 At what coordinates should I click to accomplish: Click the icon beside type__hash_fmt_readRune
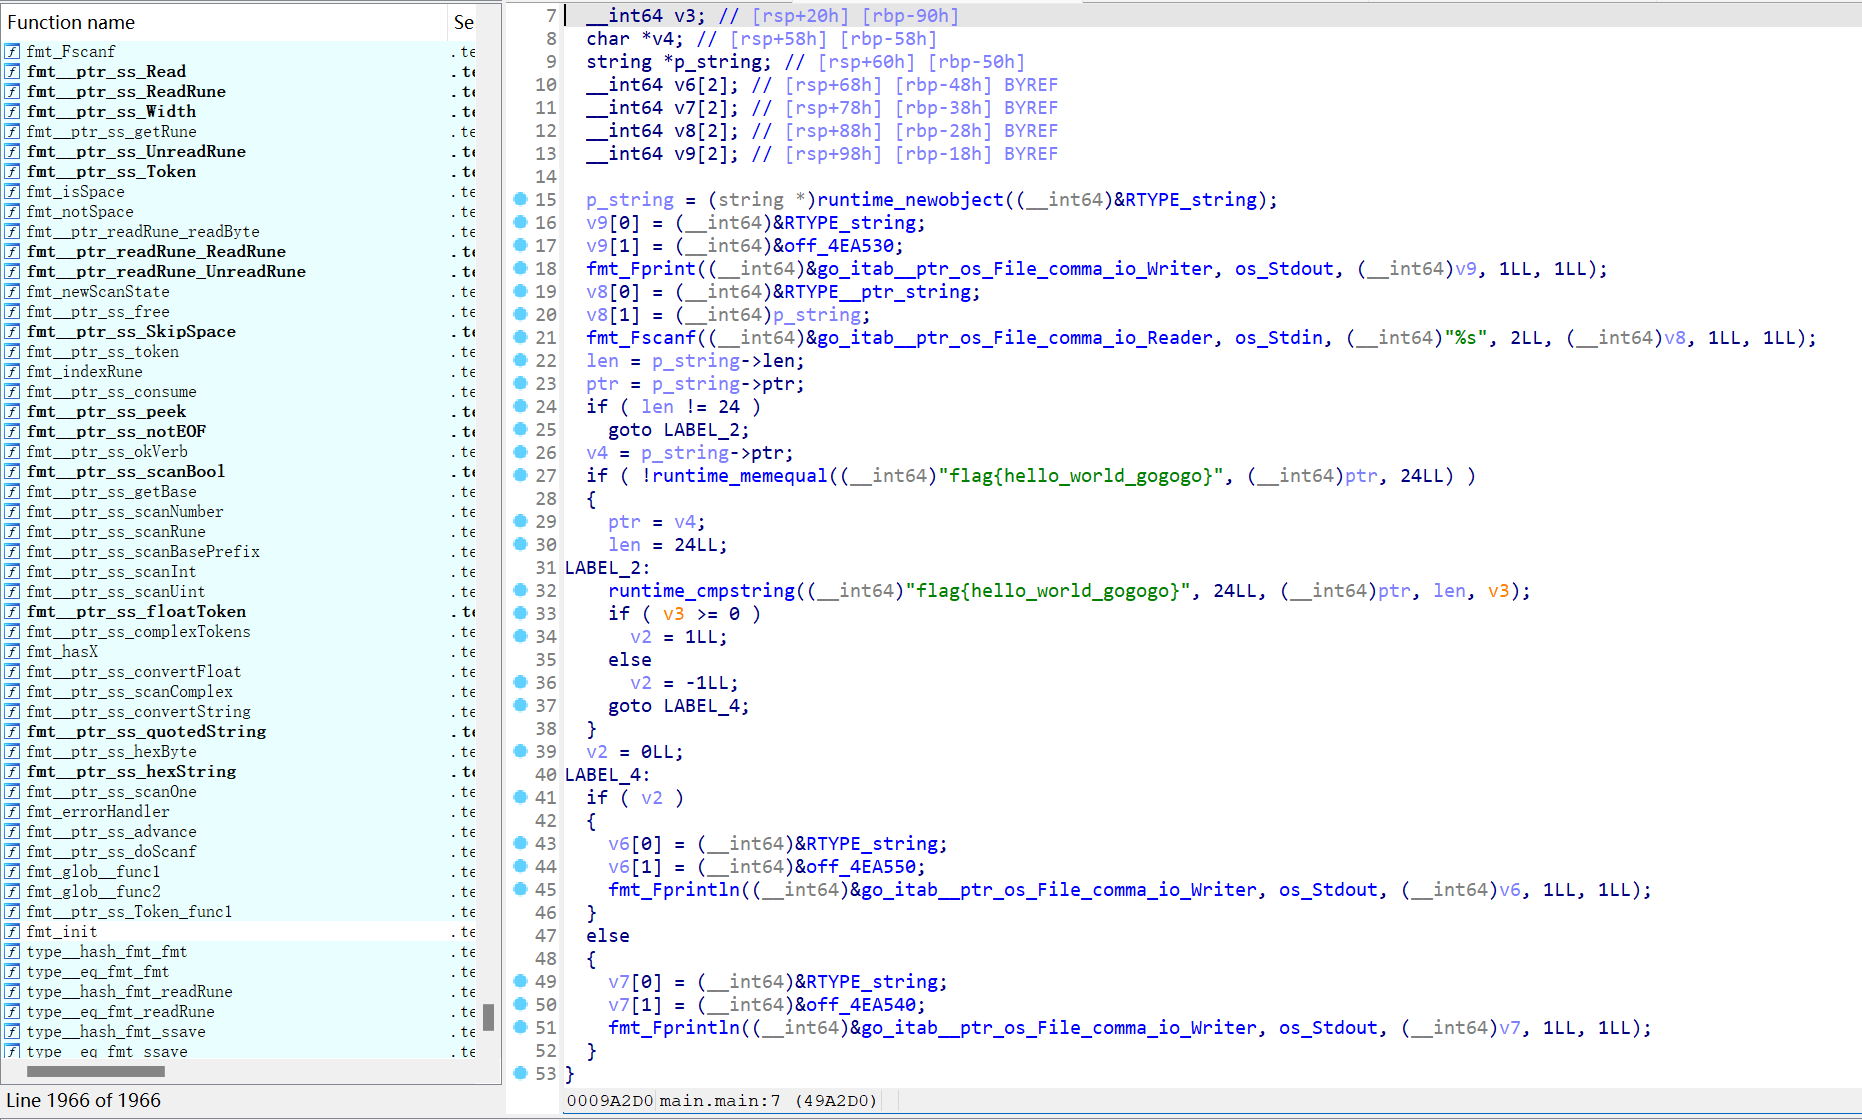click(12, 992)
